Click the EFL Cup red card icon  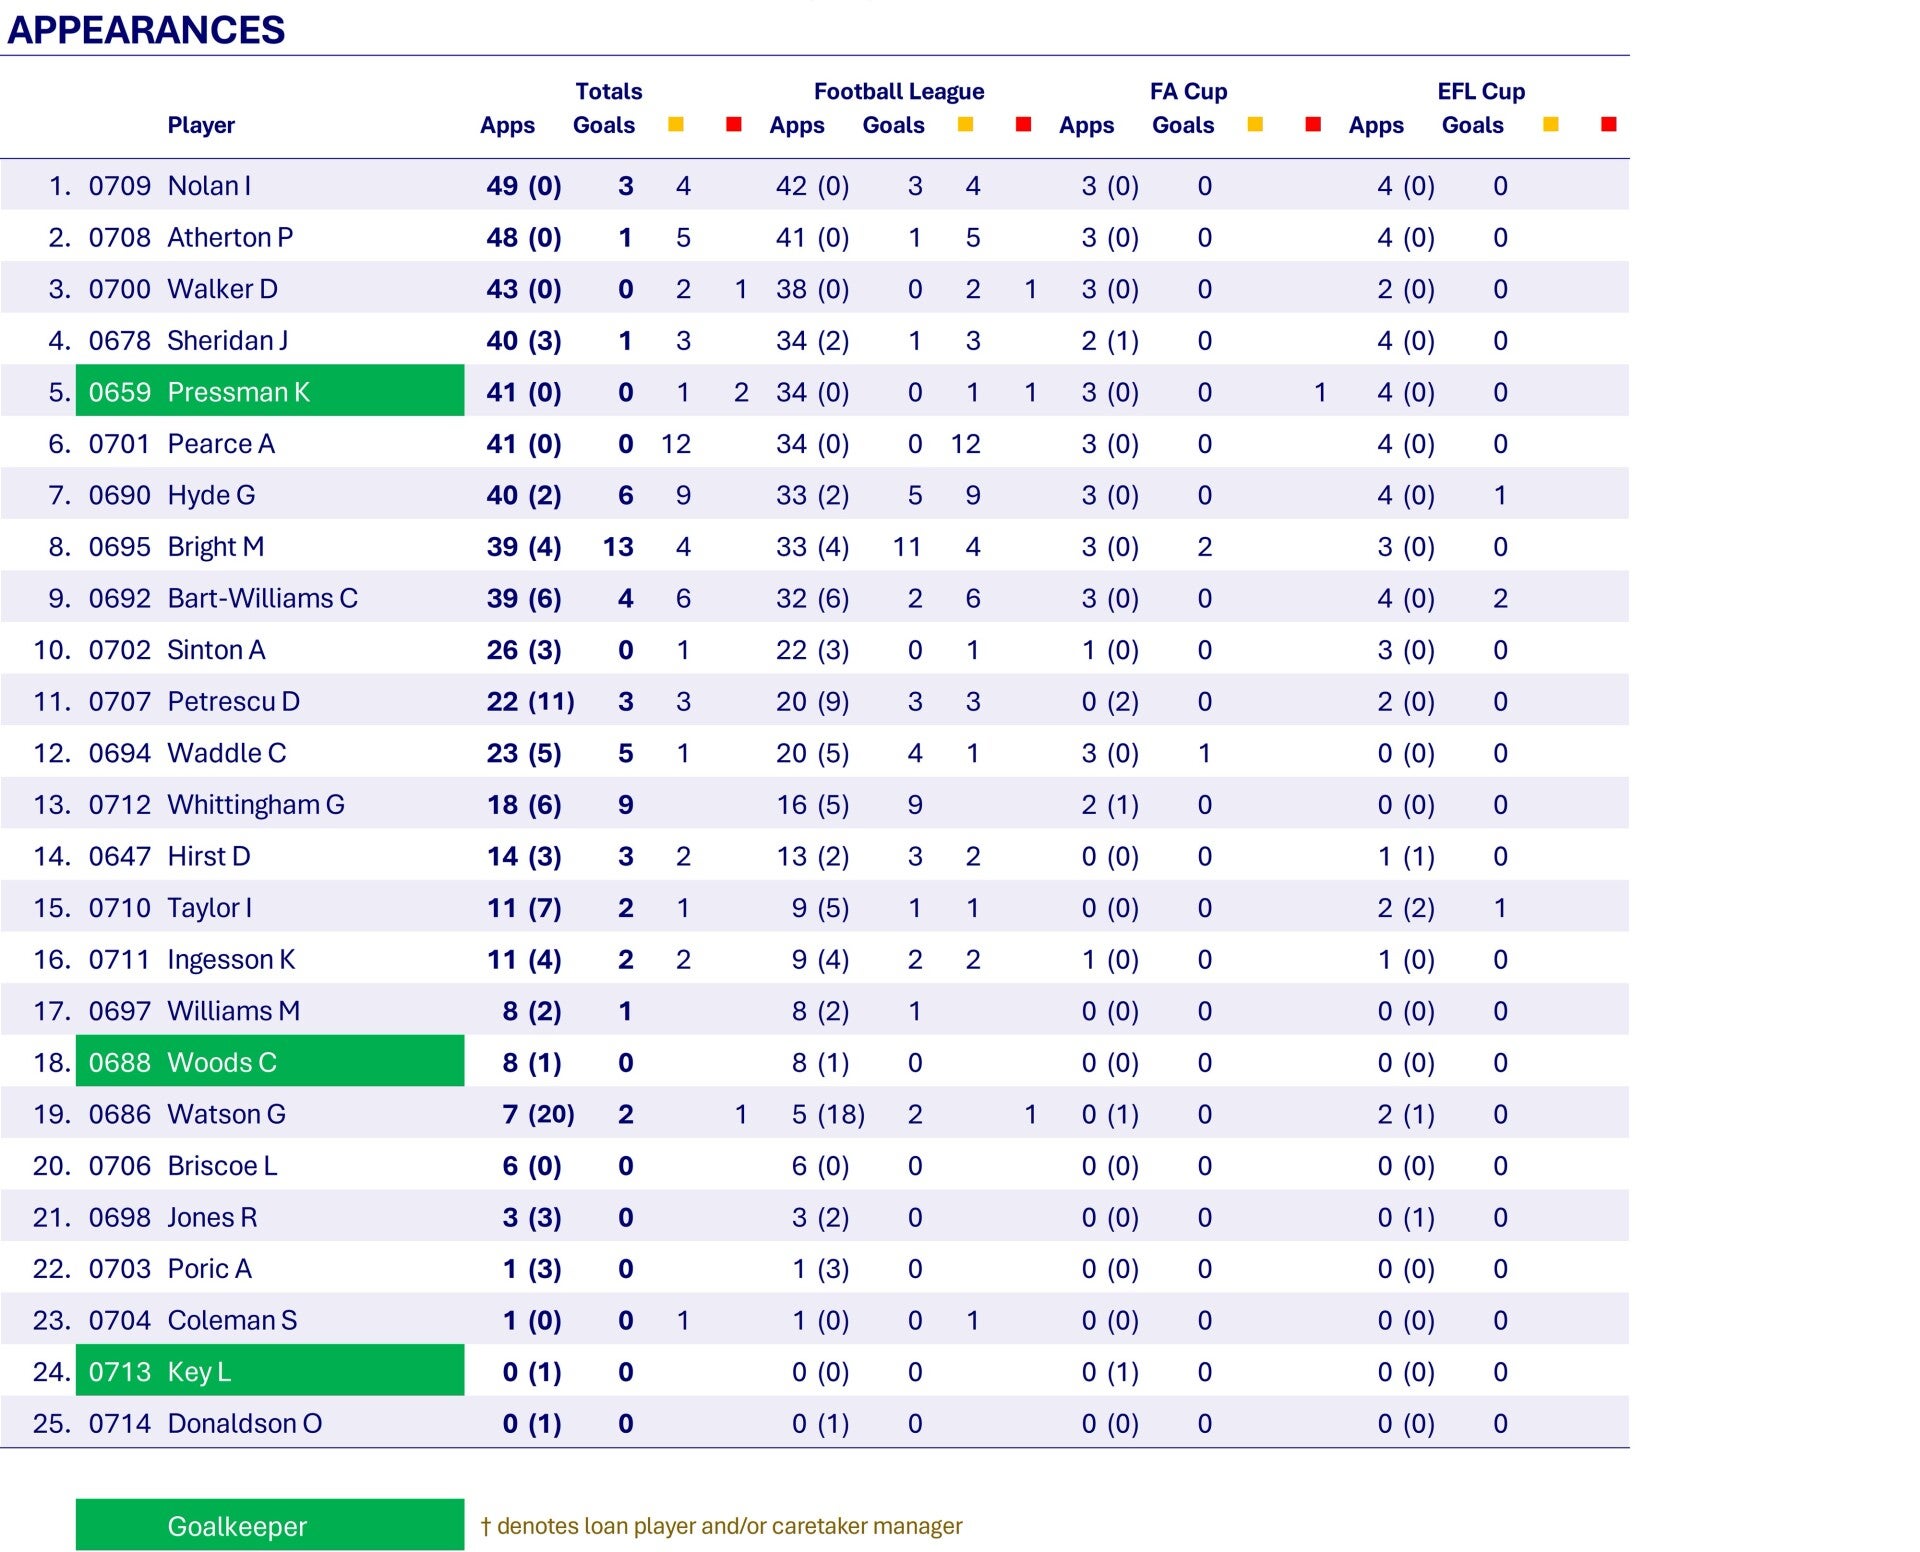1609,124
